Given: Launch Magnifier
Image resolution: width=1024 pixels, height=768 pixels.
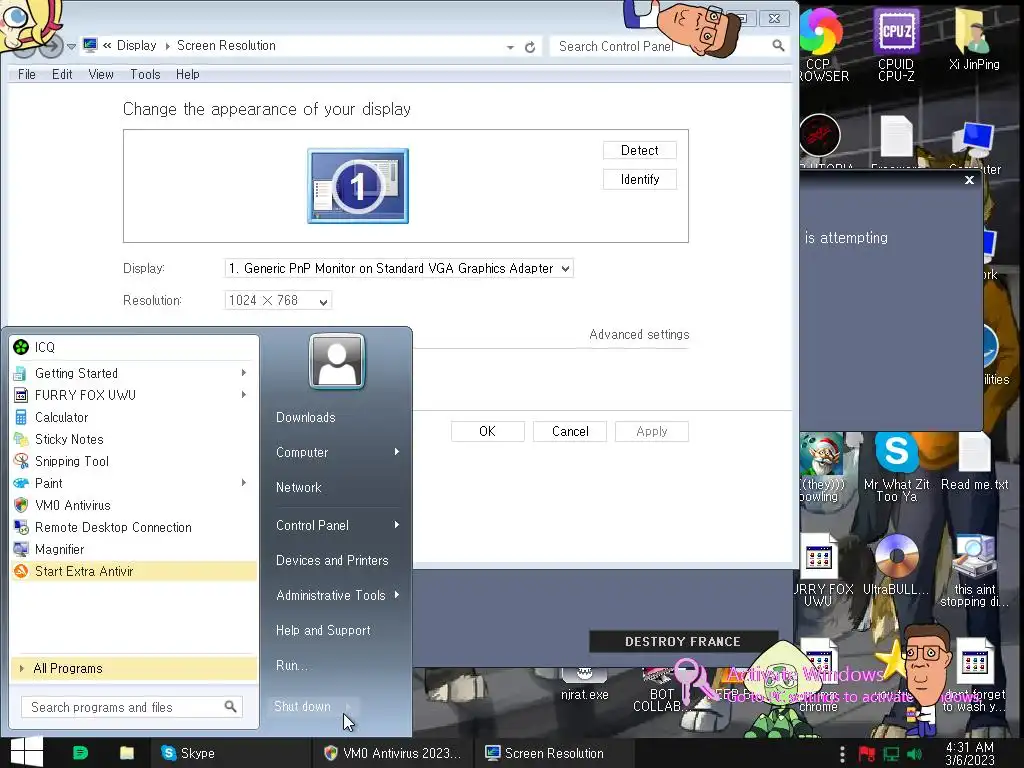Looking at the screenshot, I should pos(134,550).
